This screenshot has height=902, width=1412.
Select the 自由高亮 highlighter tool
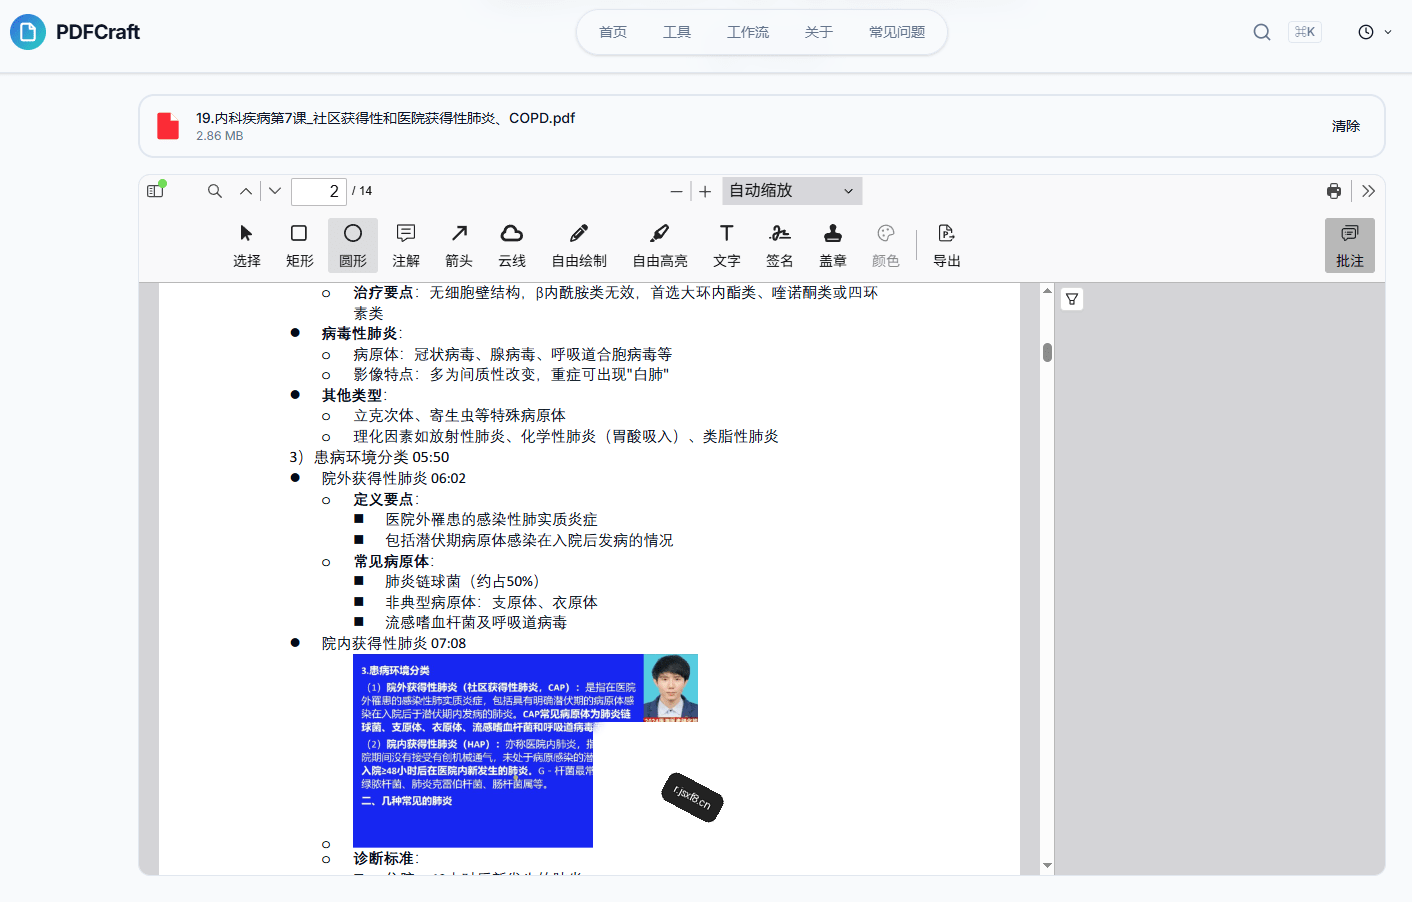(x=660, y=246)
